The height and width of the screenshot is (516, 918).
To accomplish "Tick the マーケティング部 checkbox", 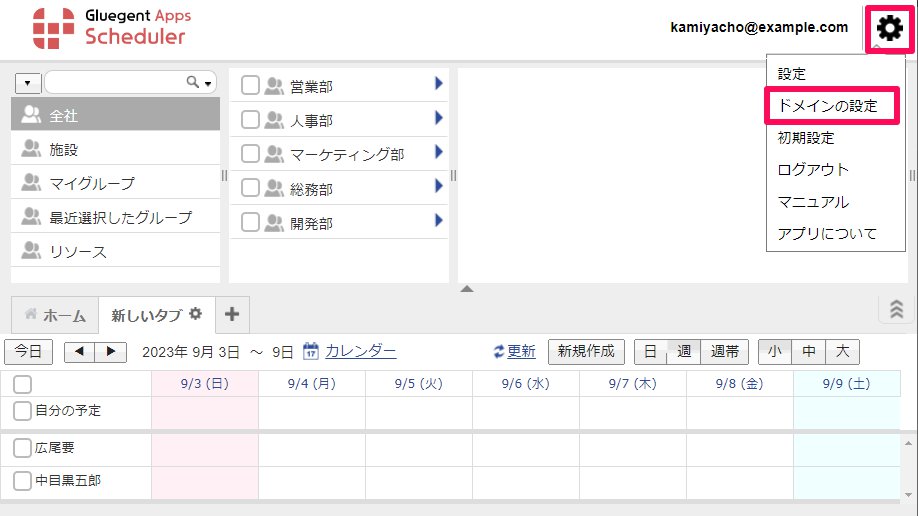I will [251, 154].
